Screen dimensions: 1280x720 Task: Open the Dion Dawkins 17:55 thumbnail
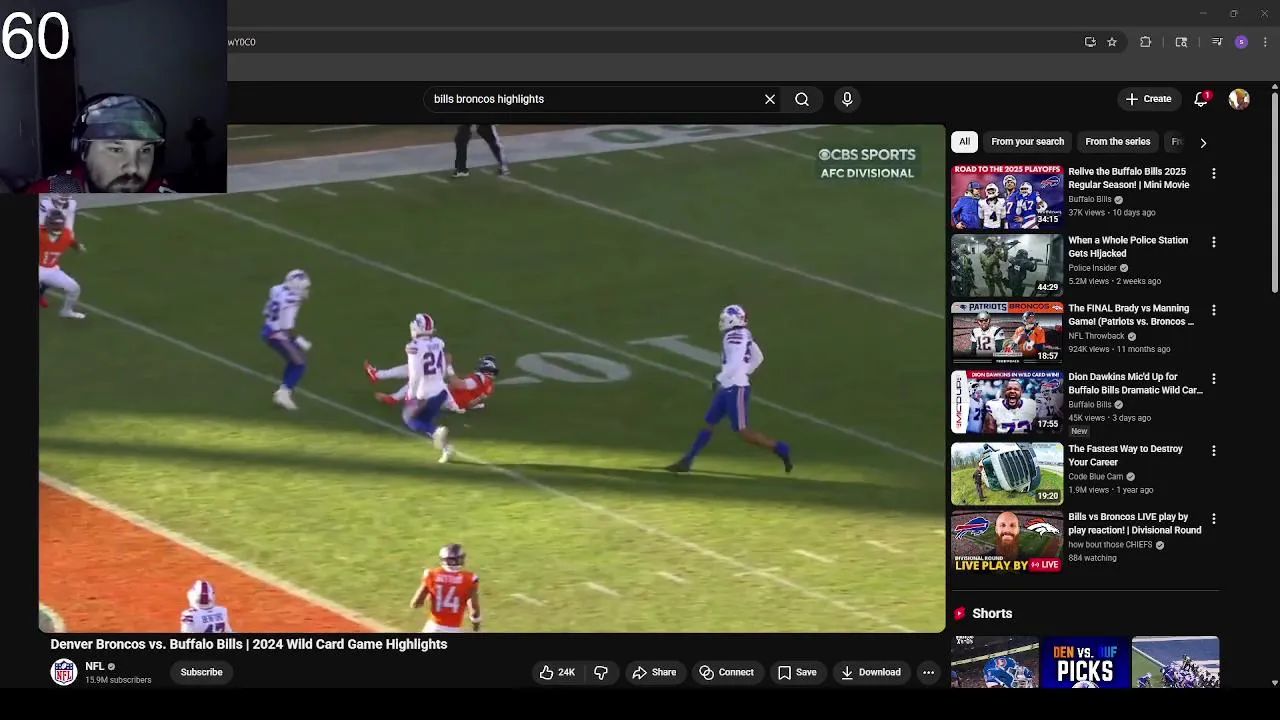(x=1006, y=401)
